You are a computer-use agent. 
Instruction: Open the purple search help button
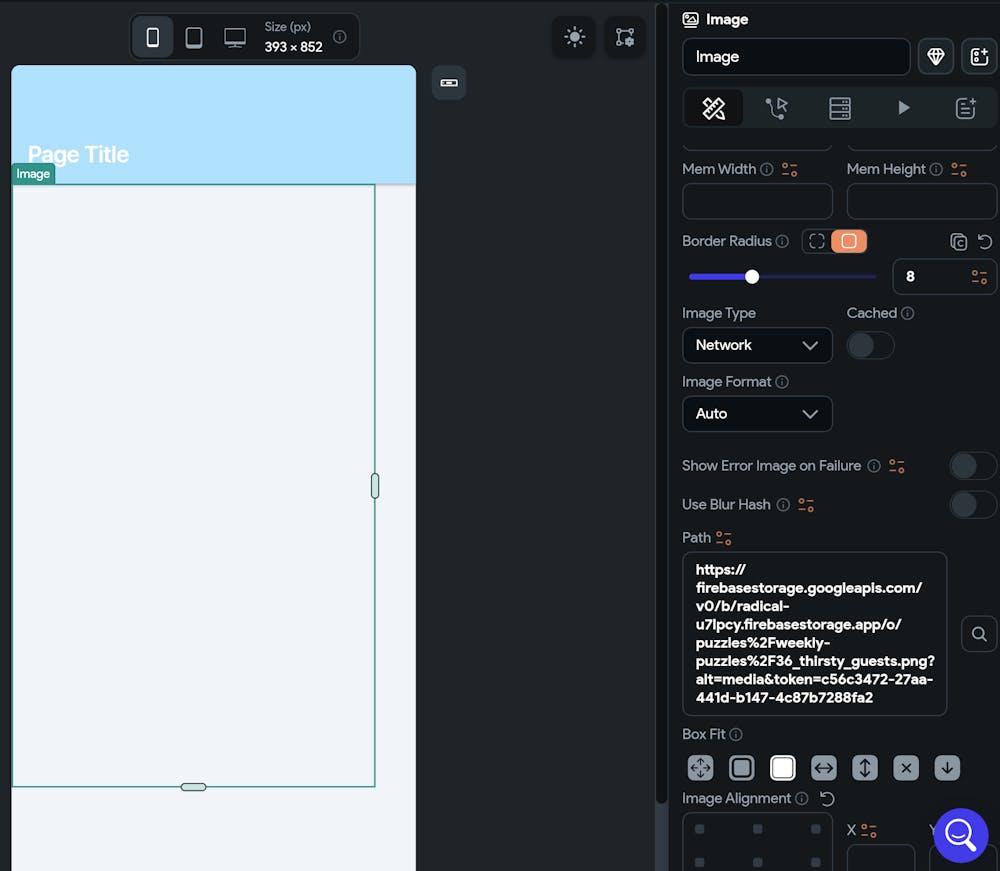(x=960, y=835)
